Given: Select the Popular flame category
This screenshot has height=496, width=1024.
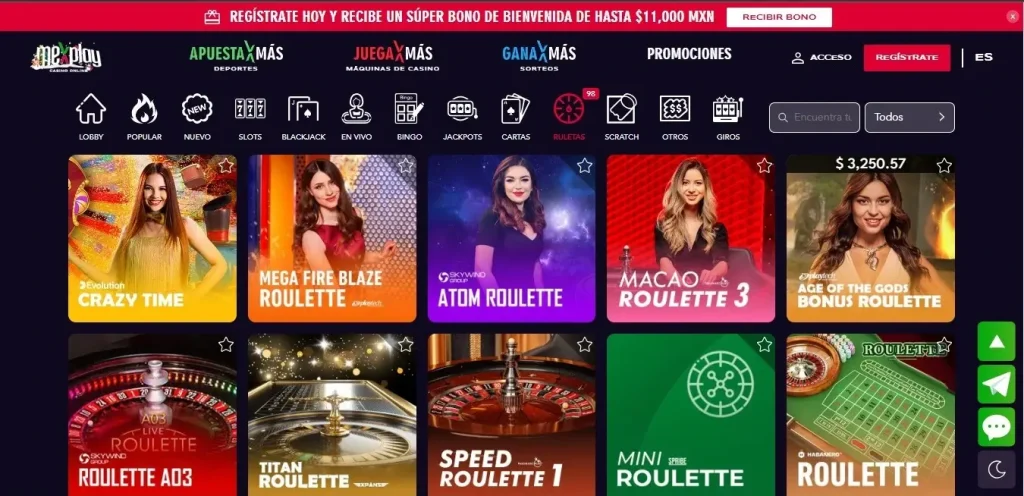Looking at the screenshot, I should click(144, 117).
